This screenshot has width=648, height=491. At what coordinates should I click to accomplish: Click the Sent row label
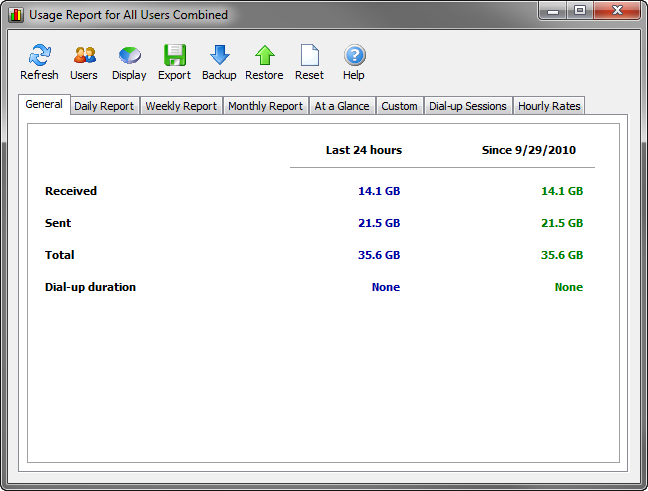click(58, 223)
